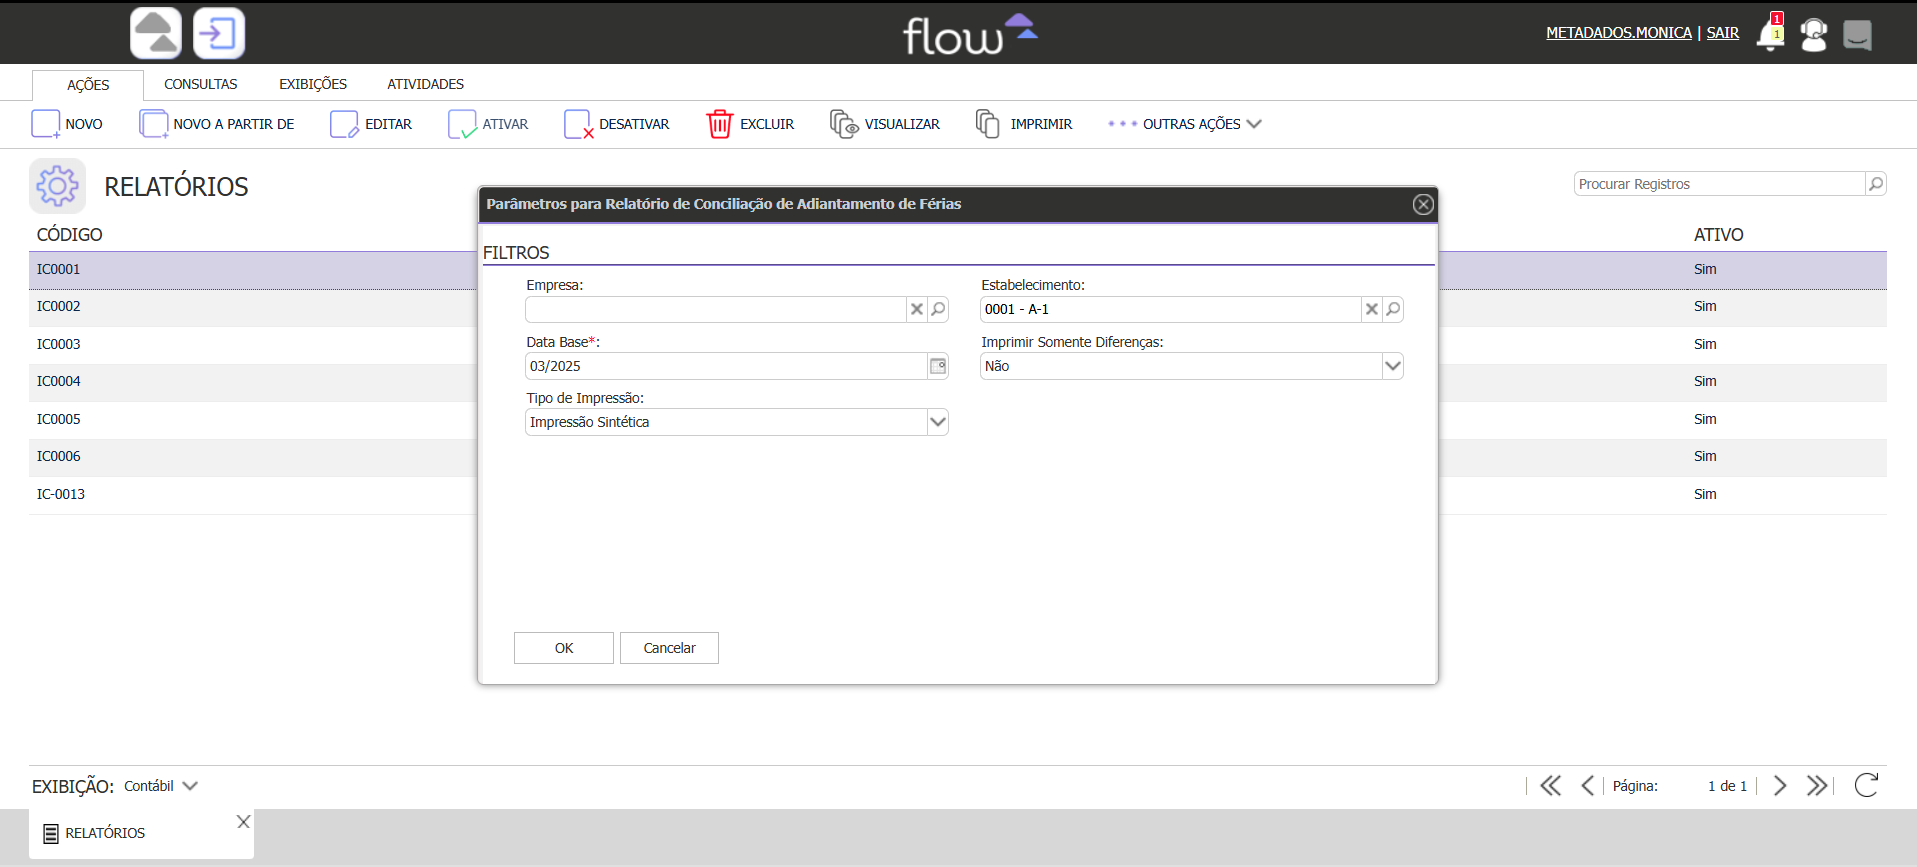Image resolution: width=1917 pixels, height=867 pixels.
Task: Click the magnifier next to Empresa field
Action: (x=938, y=310)
